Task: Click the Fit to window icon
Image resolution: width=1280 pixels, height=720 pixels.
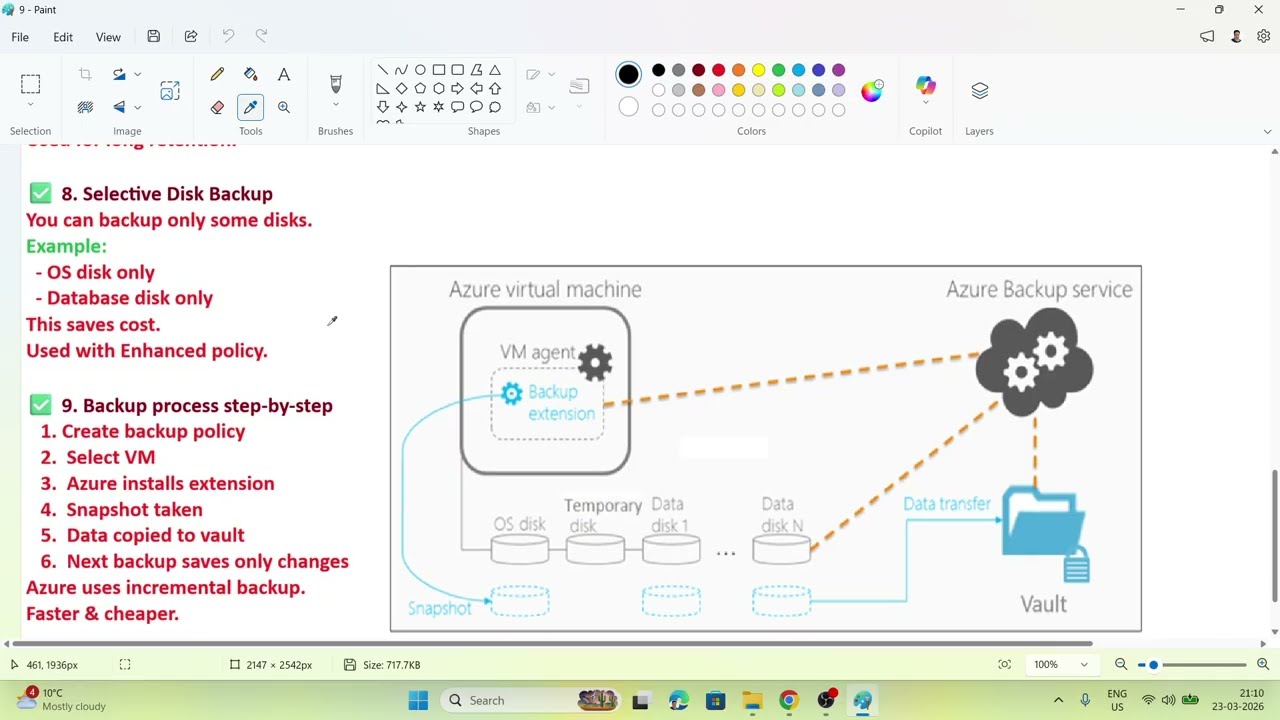Action: (x=1004, y=665)
